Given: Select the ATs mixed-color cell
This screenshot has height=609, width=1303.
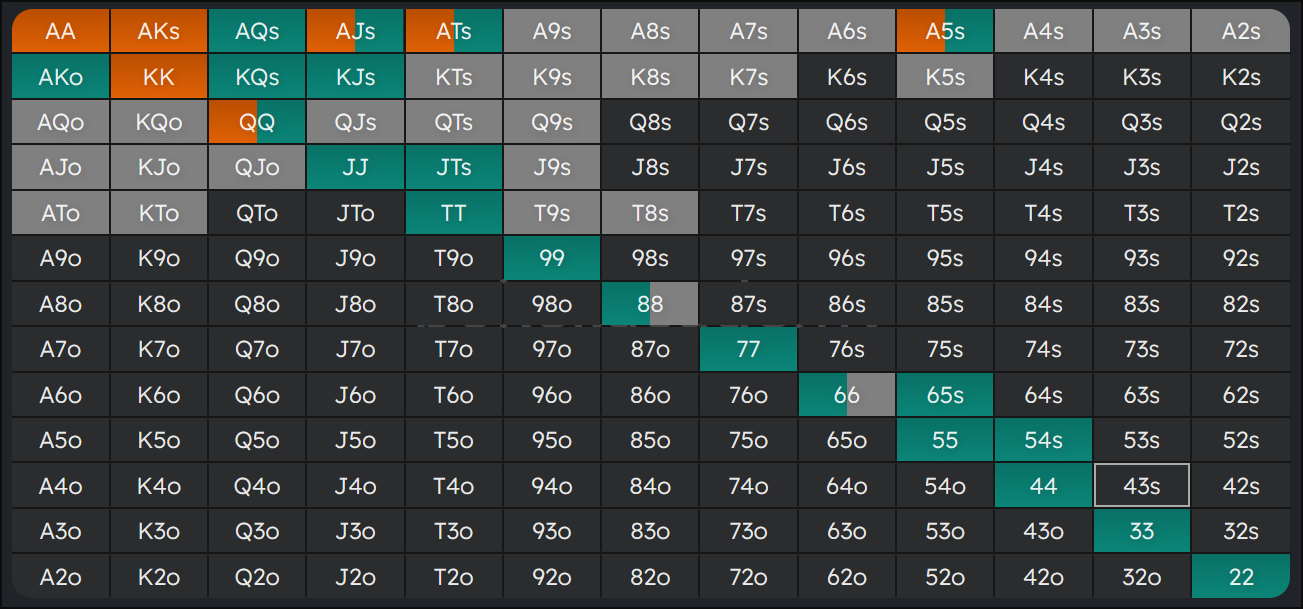Looking at the screenshot, I should point(454,31).
